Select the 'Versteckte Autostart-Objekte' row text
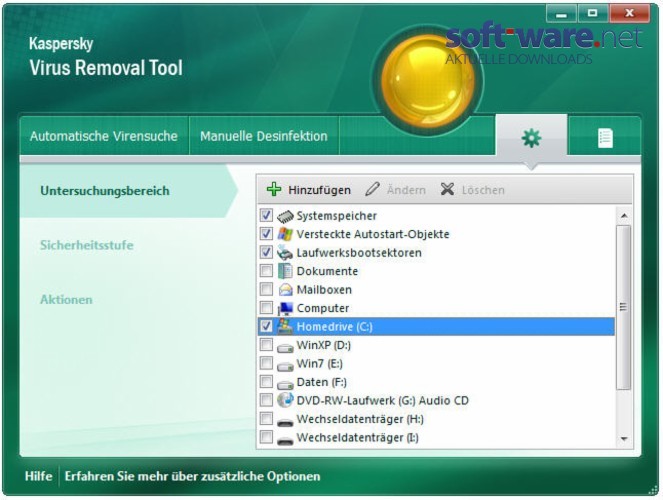 373,234
